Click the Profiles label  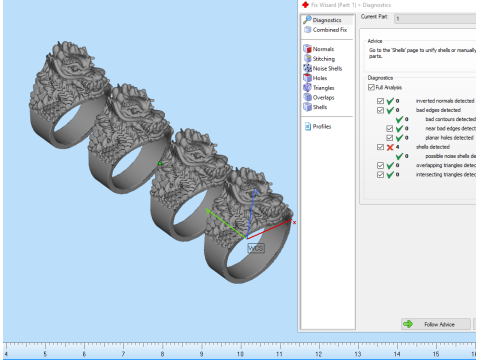pyautogui.click(x=322, y=126)
